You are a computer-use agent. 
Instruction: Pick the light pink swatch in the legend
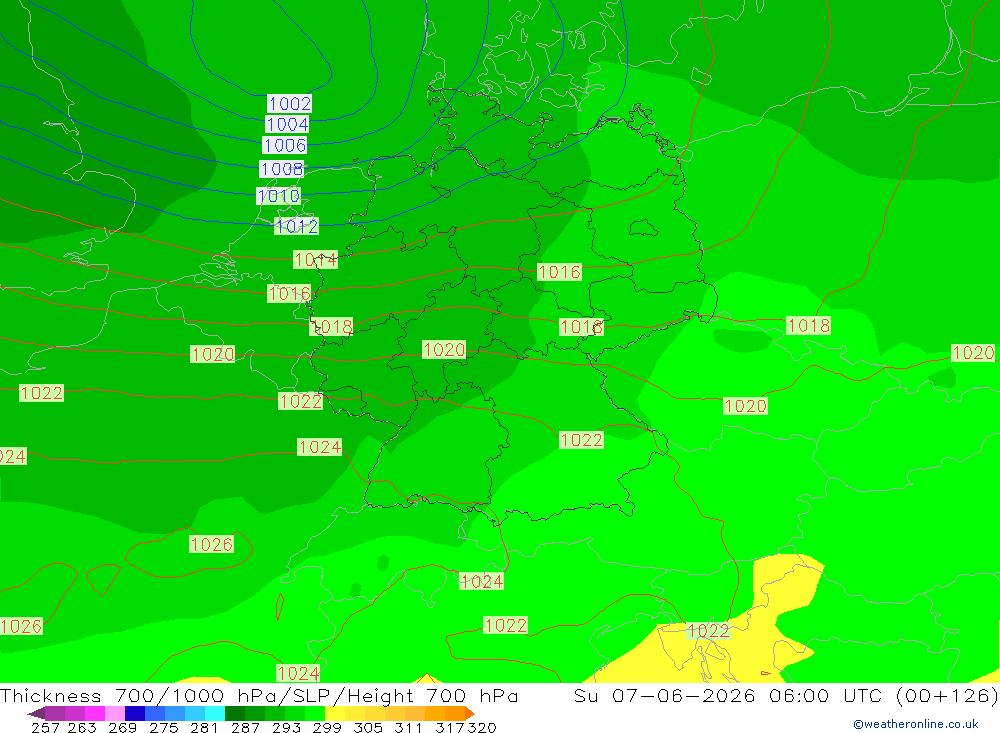[115, 713]
